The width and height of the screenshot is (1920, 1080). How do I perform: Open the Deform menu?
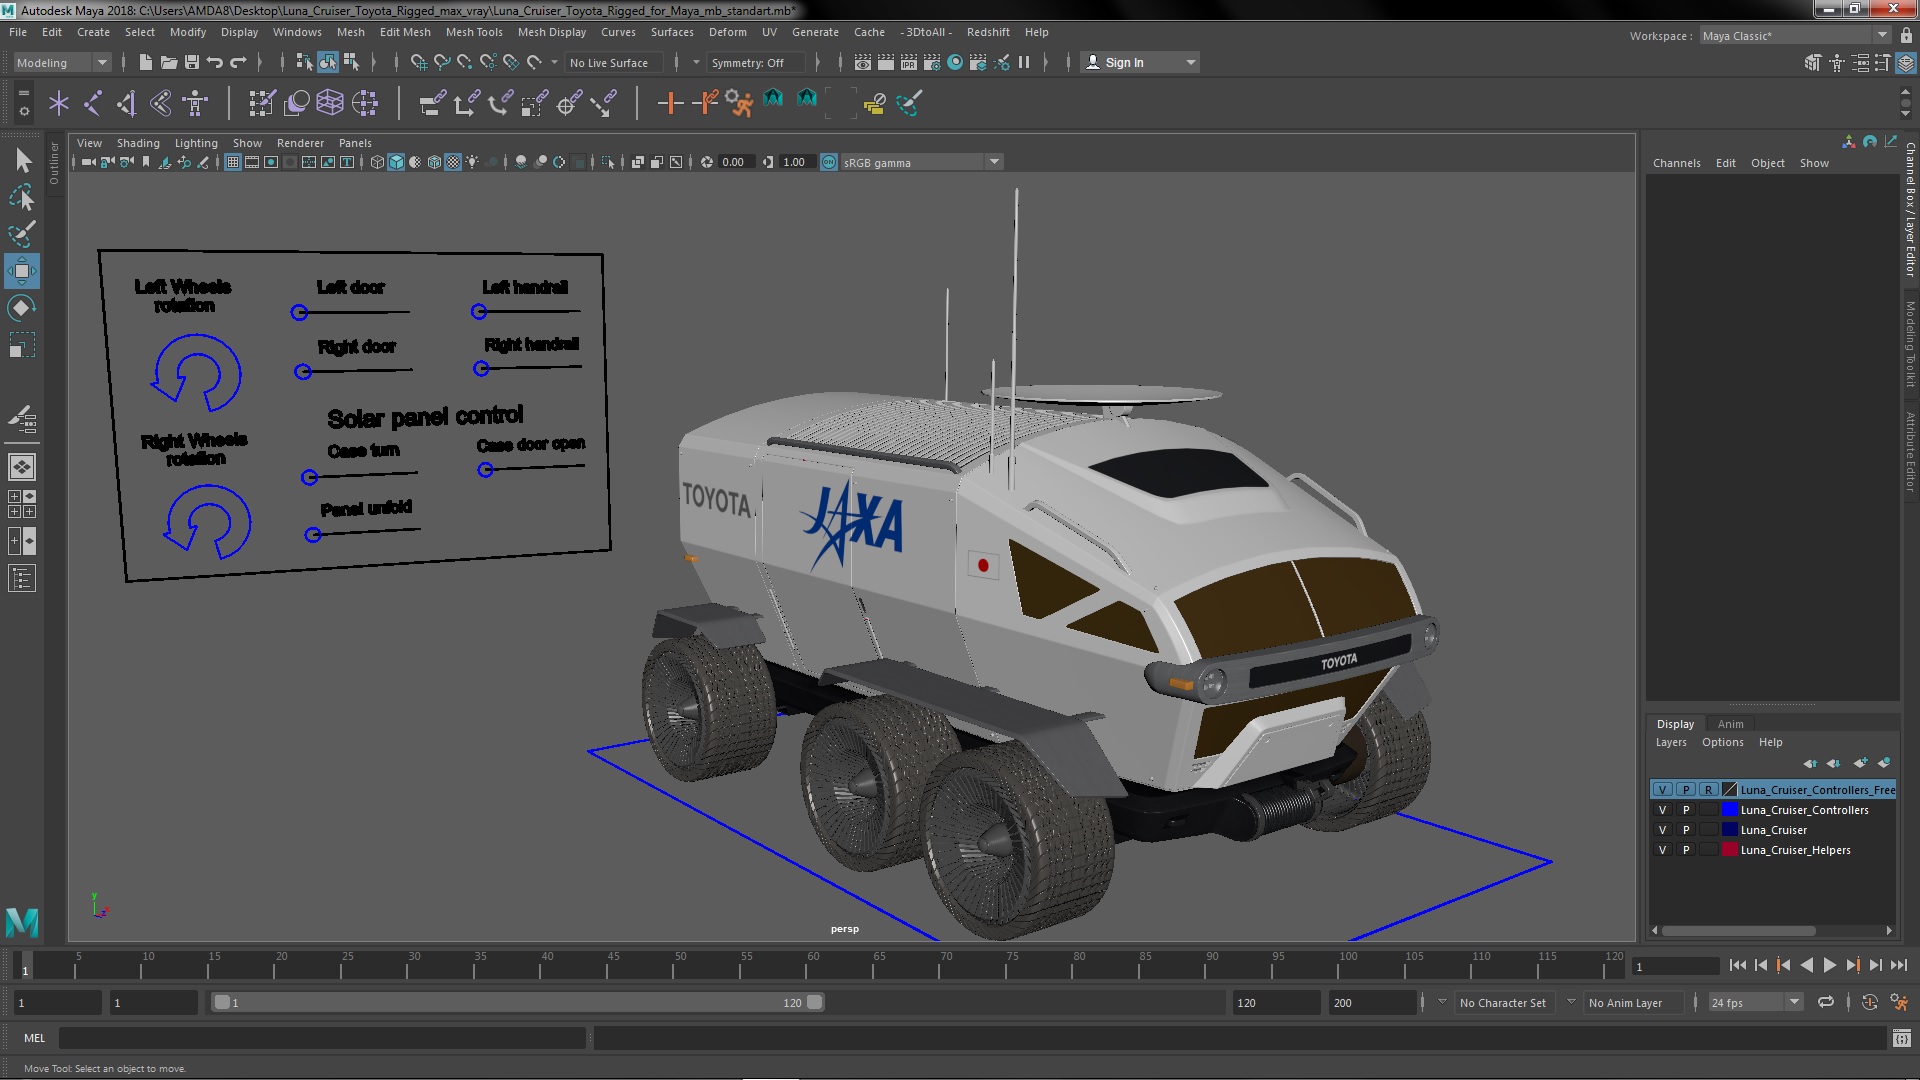(727, 32)
